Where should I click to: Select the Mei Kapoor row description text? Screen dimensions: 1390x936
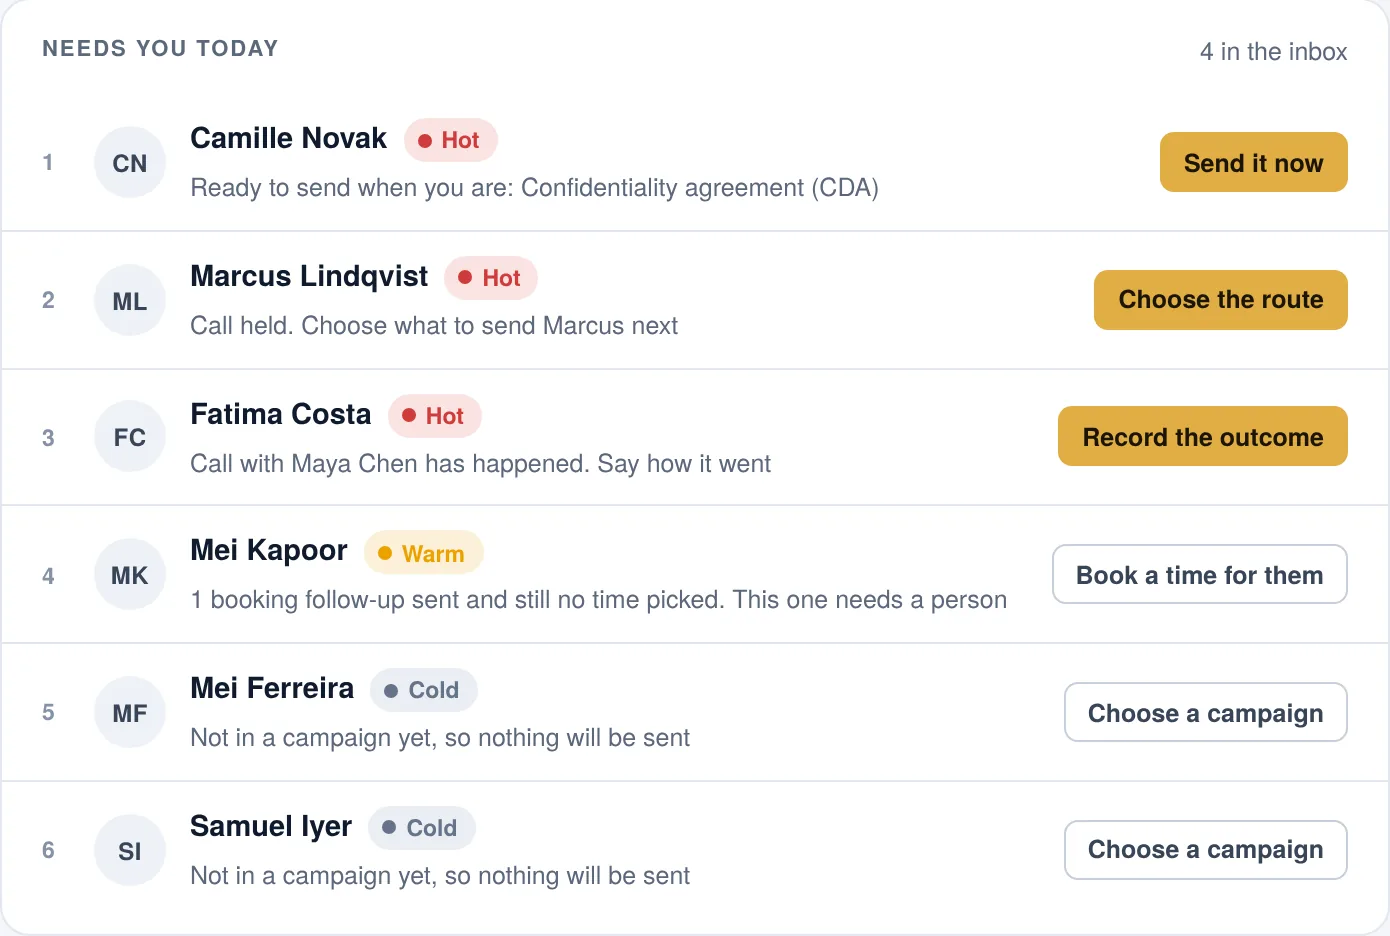[599, 600]
